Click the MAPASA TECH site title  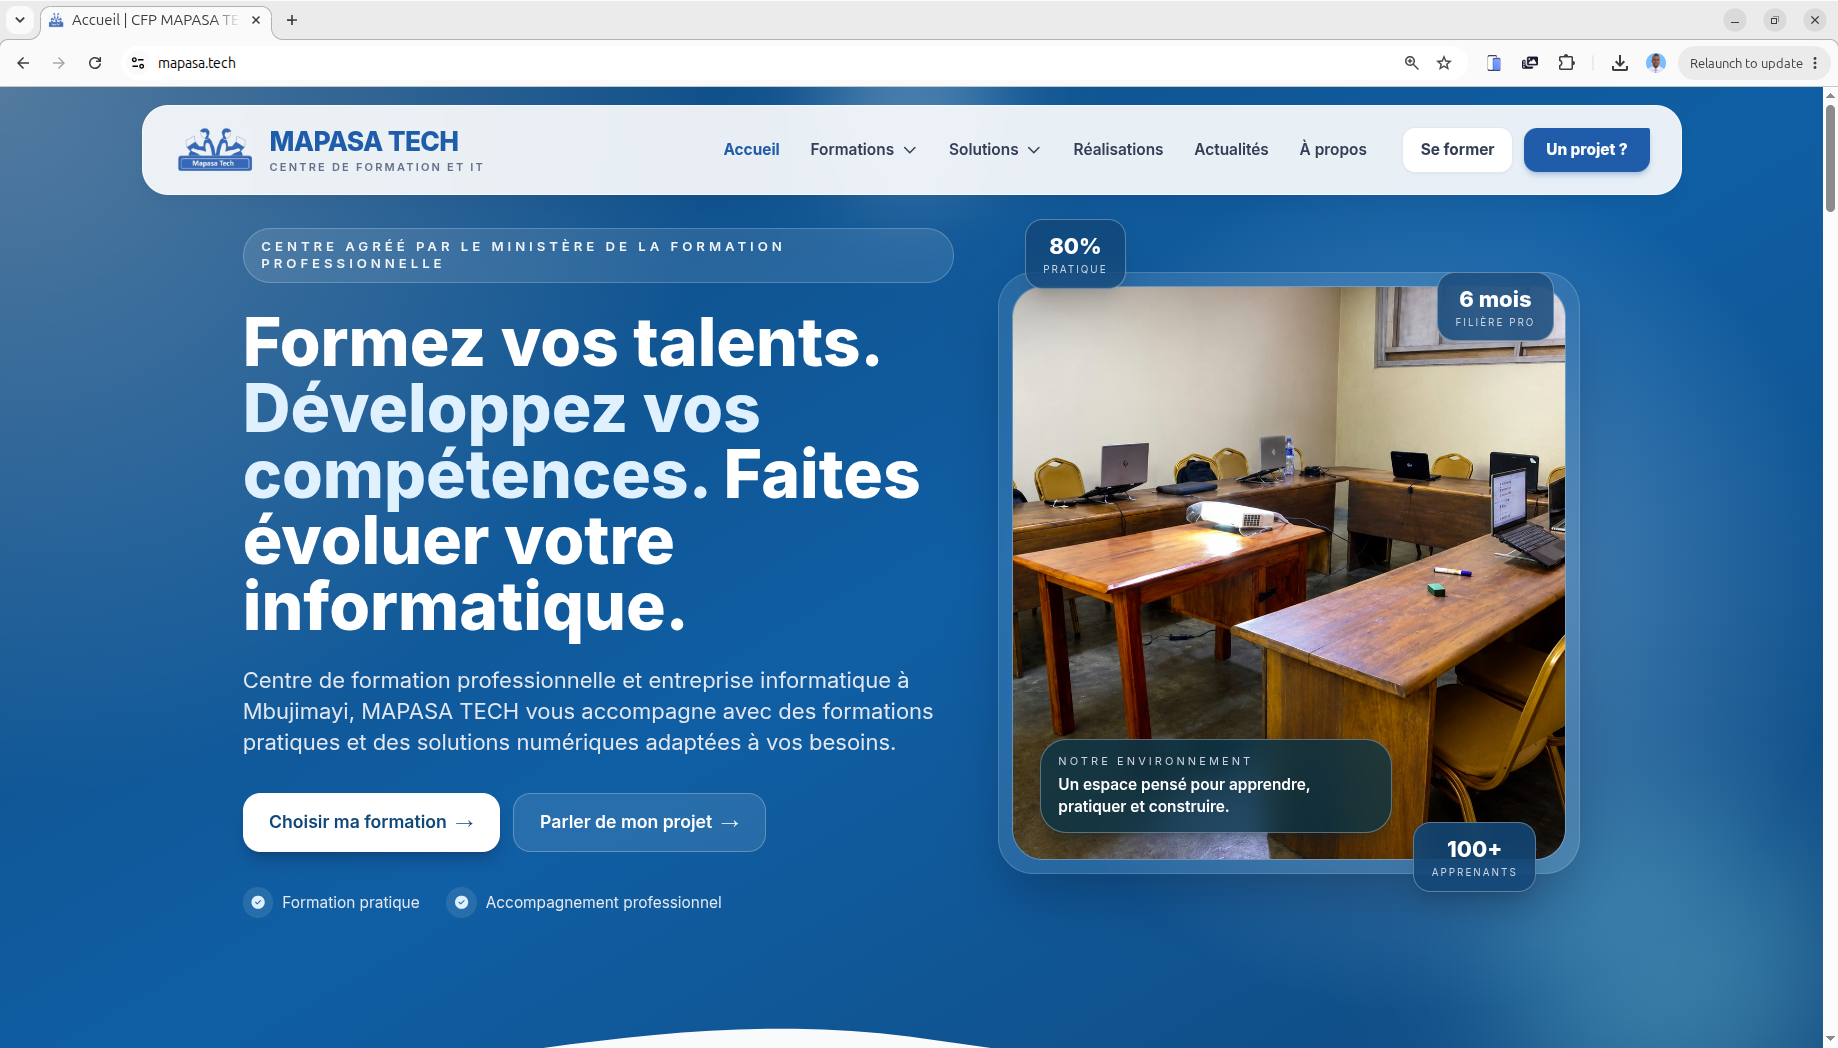click(364, 141)
